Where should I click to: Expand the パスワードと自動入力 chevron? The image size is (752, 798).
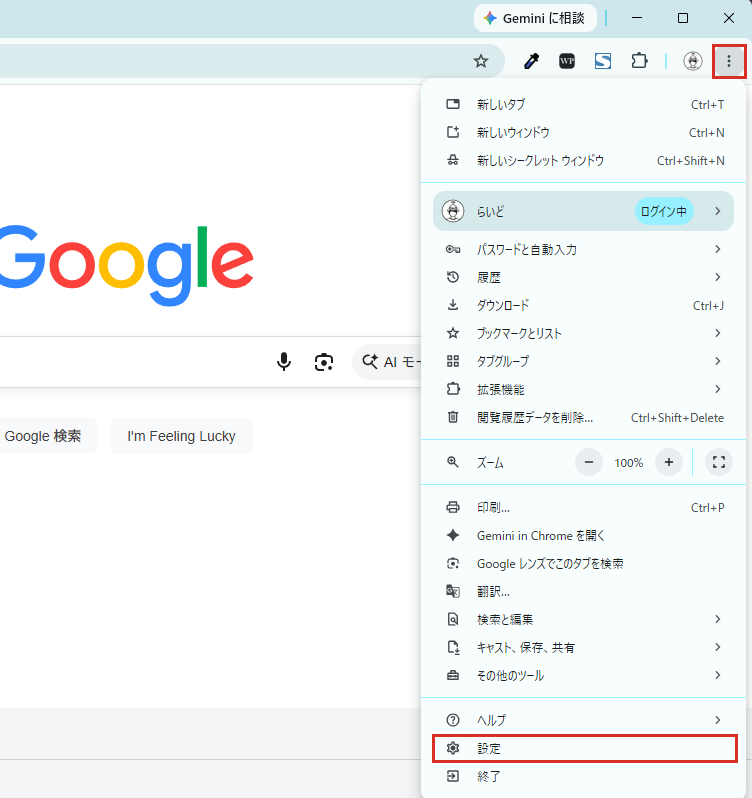pos(718,249)
